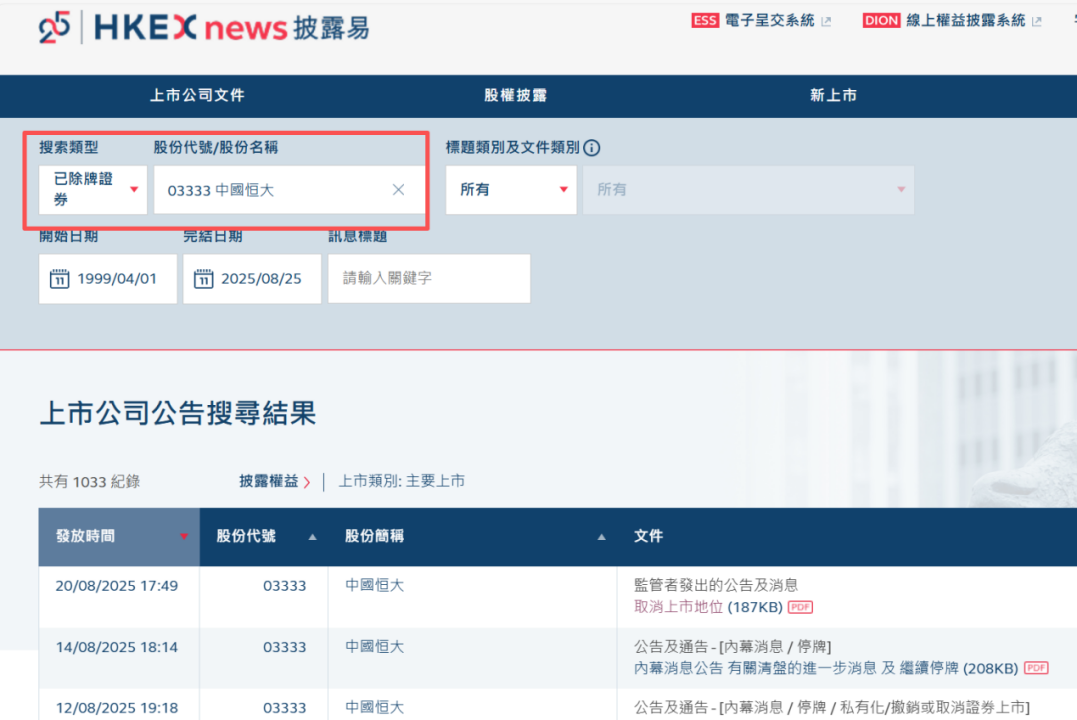Switch to the 新上市 tab
The width and height of the screenshot is (1077, 720).
pos(833,96)
